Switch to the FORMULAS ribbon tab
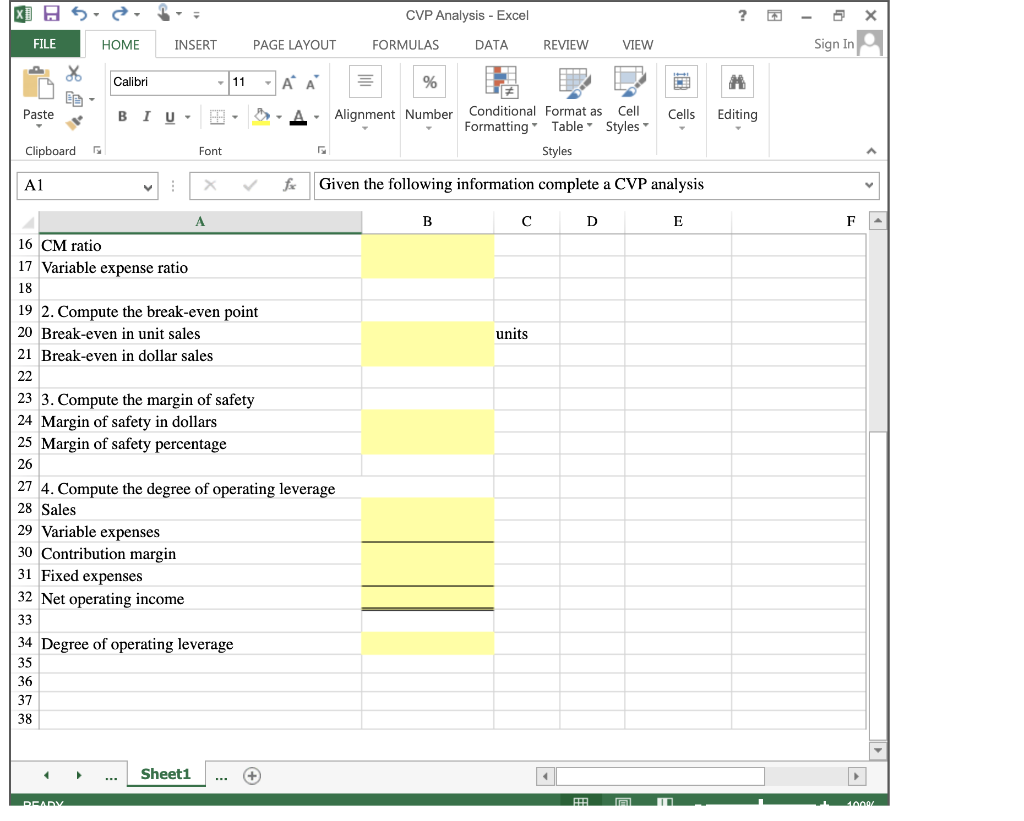The image size is (1024, 821). point(405,44)
